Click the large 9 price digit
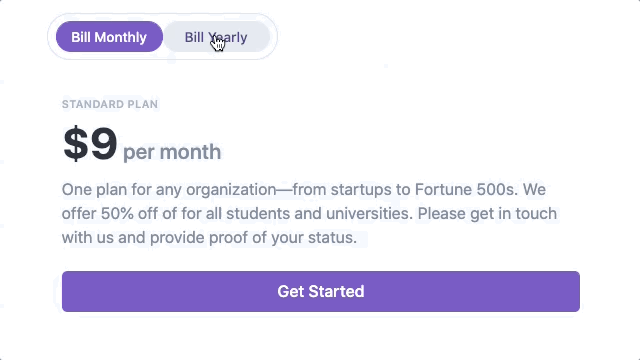Viewport: 640px width, 360px height. coord(104,144)
